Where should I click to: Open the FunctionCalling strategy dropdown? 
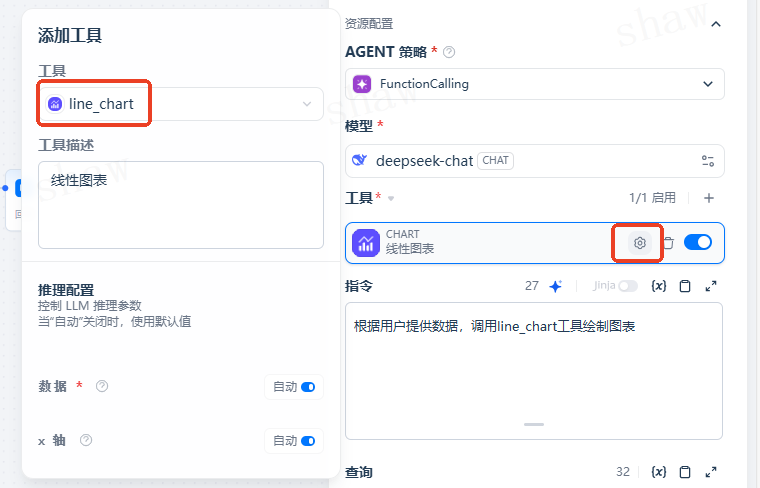point(535,84)
